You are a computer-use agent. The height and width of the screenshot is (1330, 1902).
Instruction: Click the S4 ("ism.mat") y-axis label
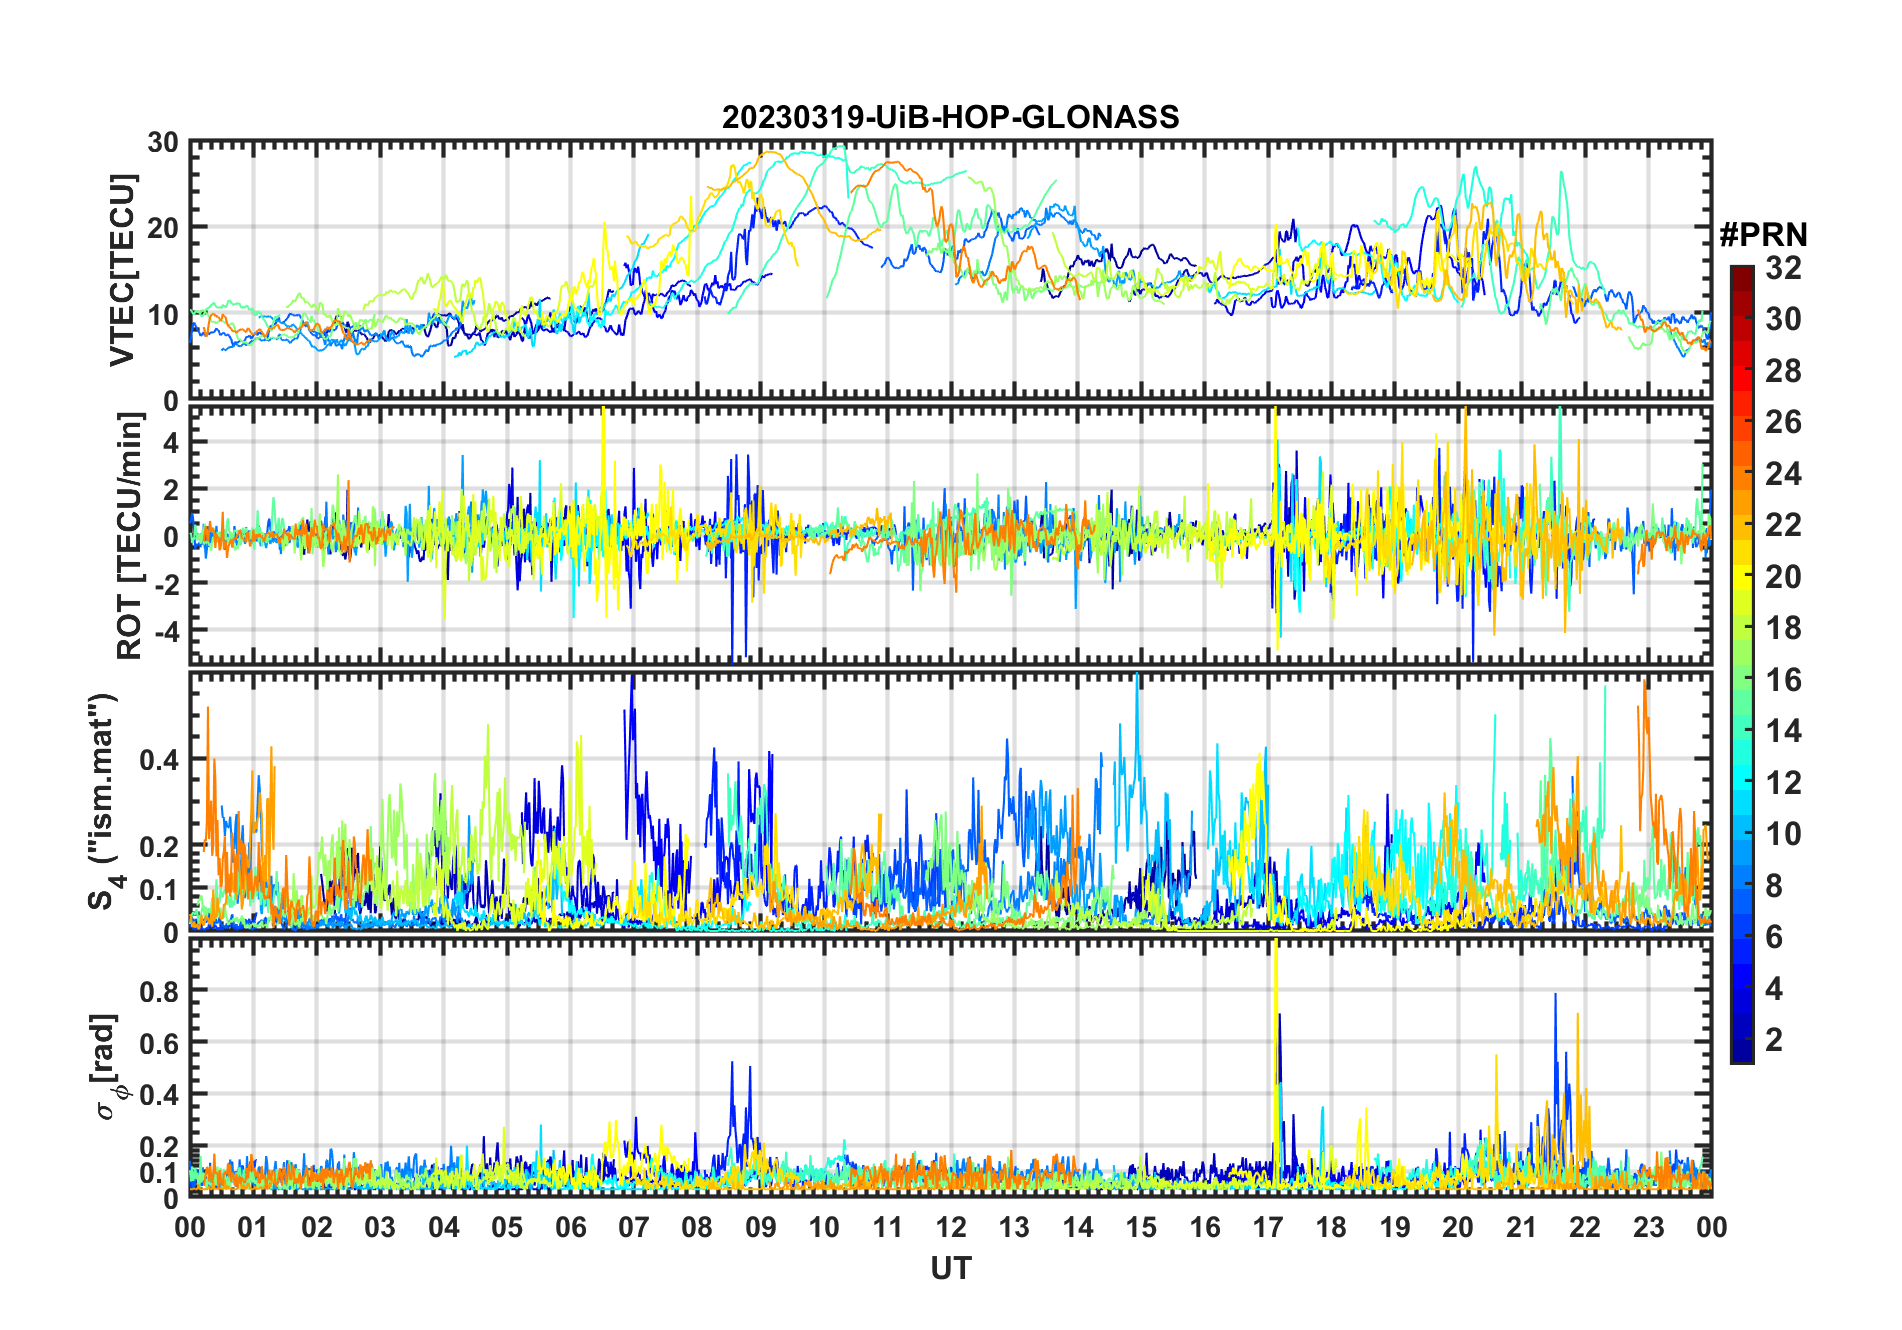coord(103,801)
